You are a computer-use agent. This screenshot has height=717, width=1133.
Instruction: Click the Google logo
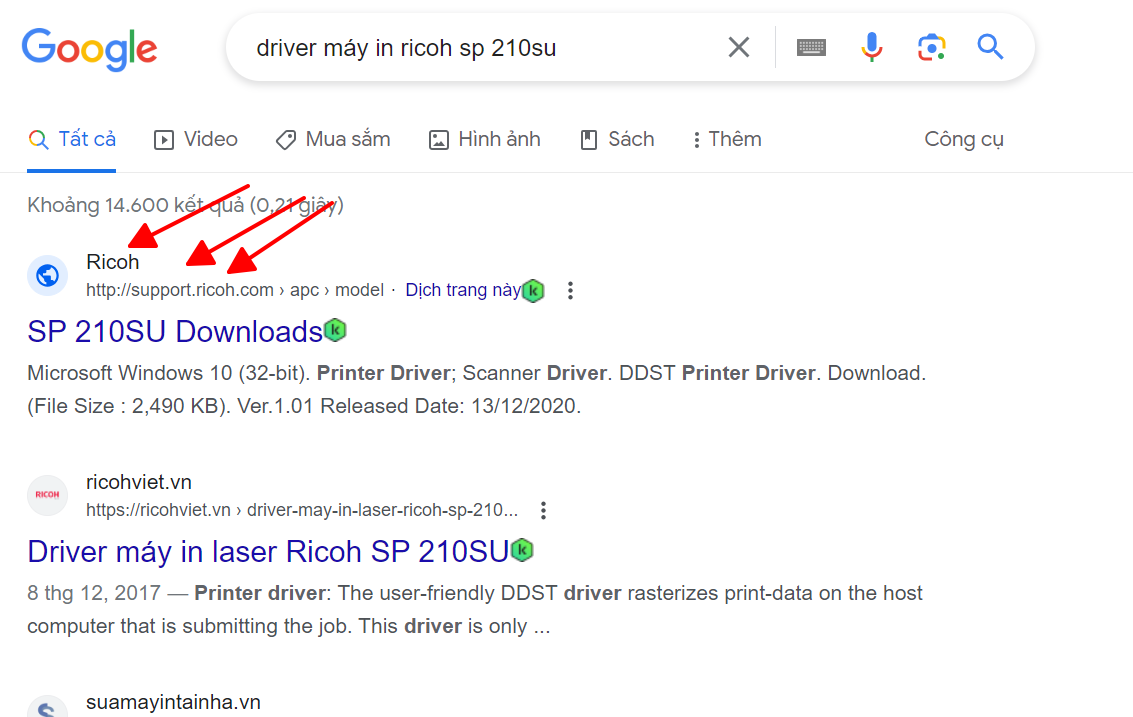pyautogui.click(x=90, y=49)
